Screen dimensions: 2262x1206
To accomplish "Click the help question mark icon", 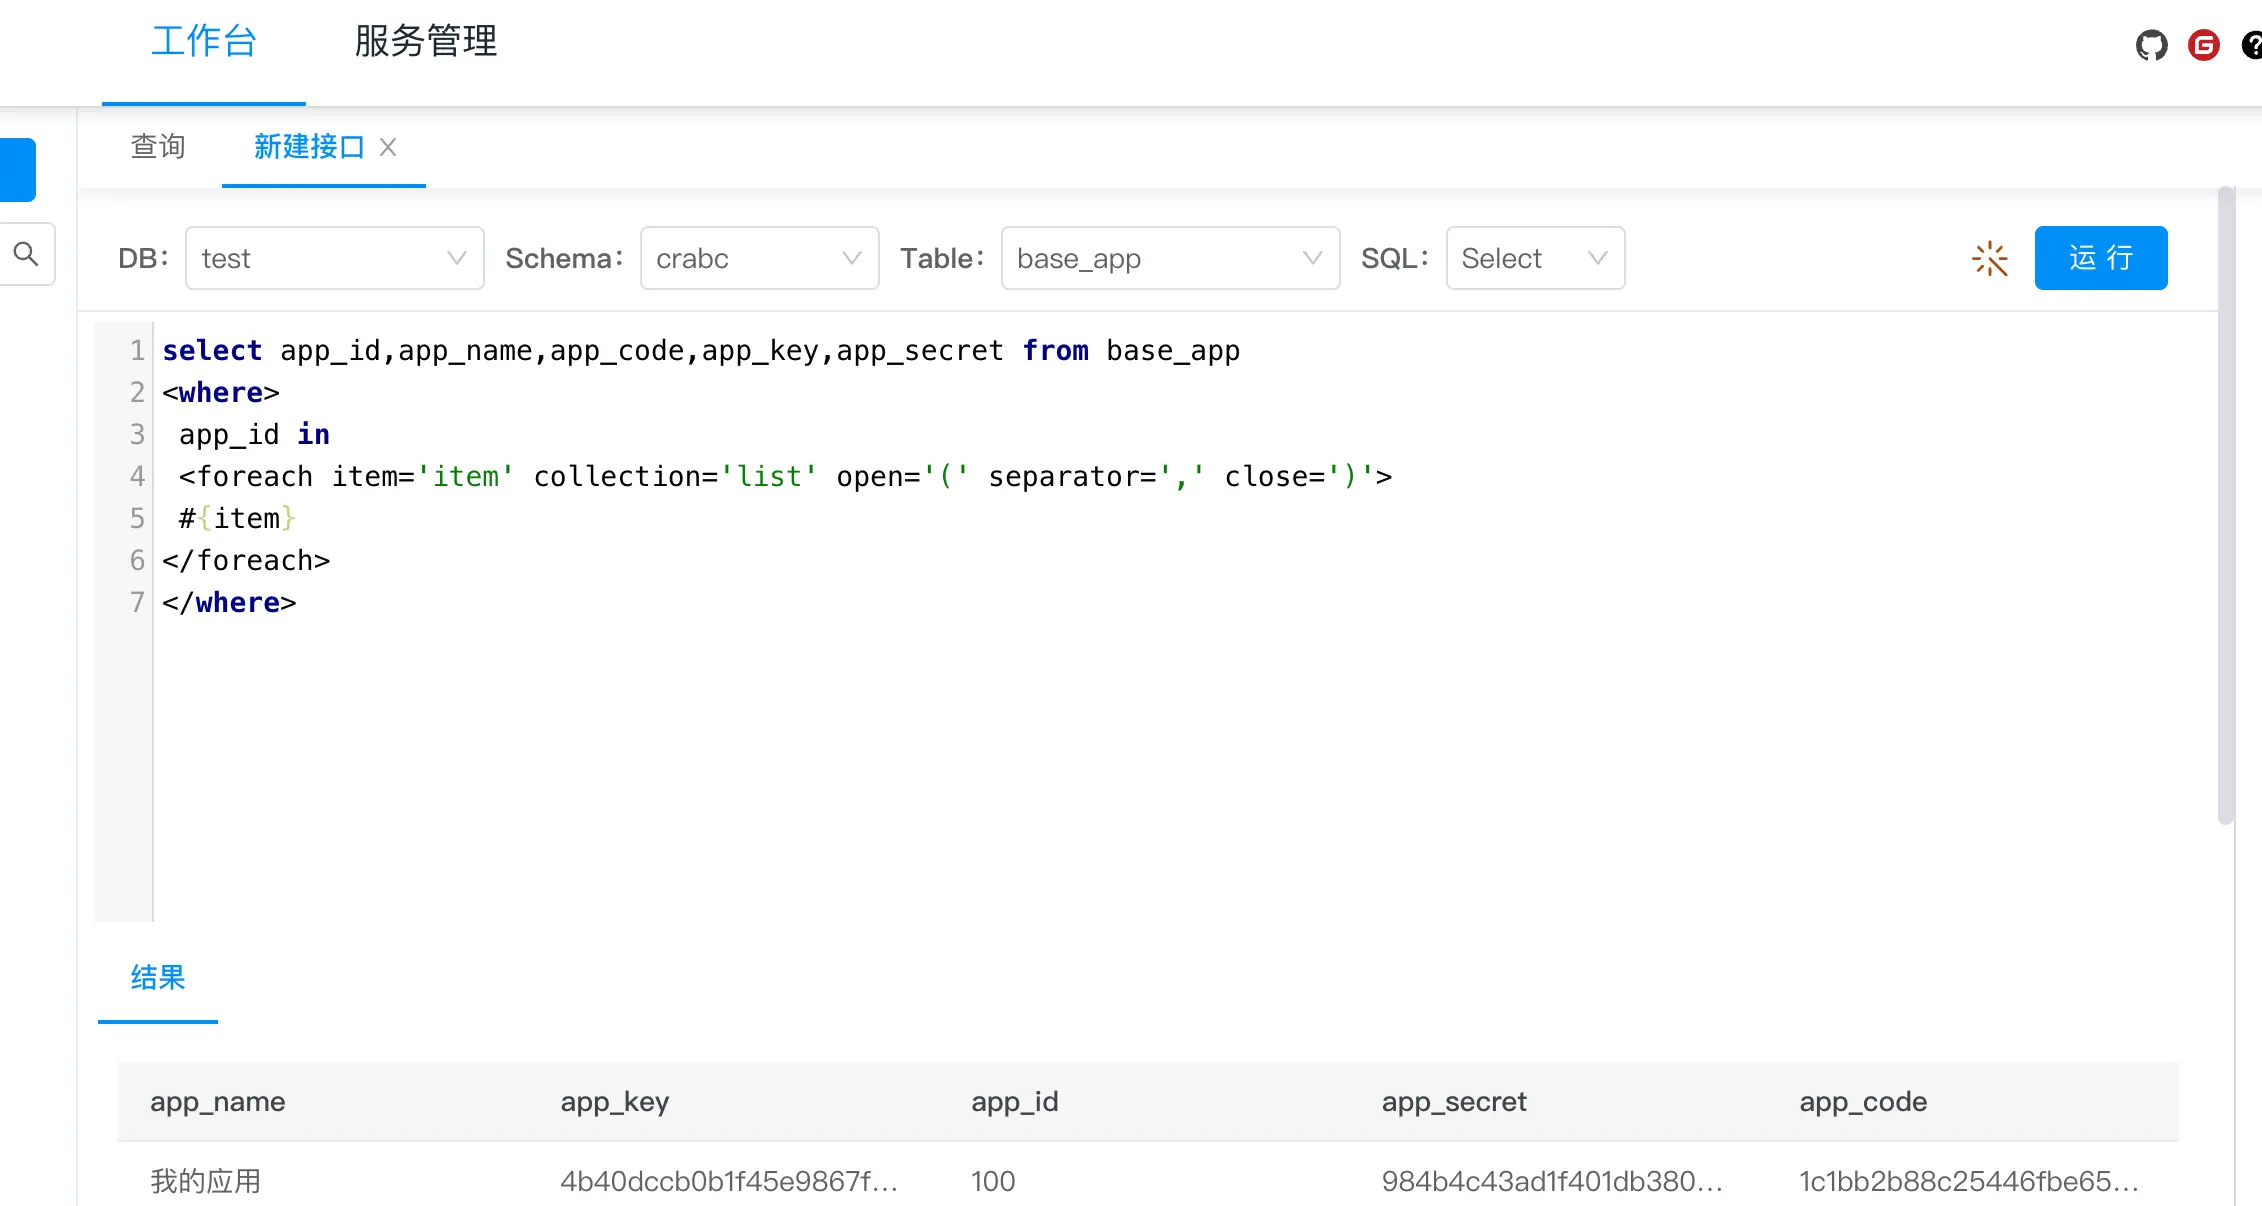I will click(x=2253, y=45).
